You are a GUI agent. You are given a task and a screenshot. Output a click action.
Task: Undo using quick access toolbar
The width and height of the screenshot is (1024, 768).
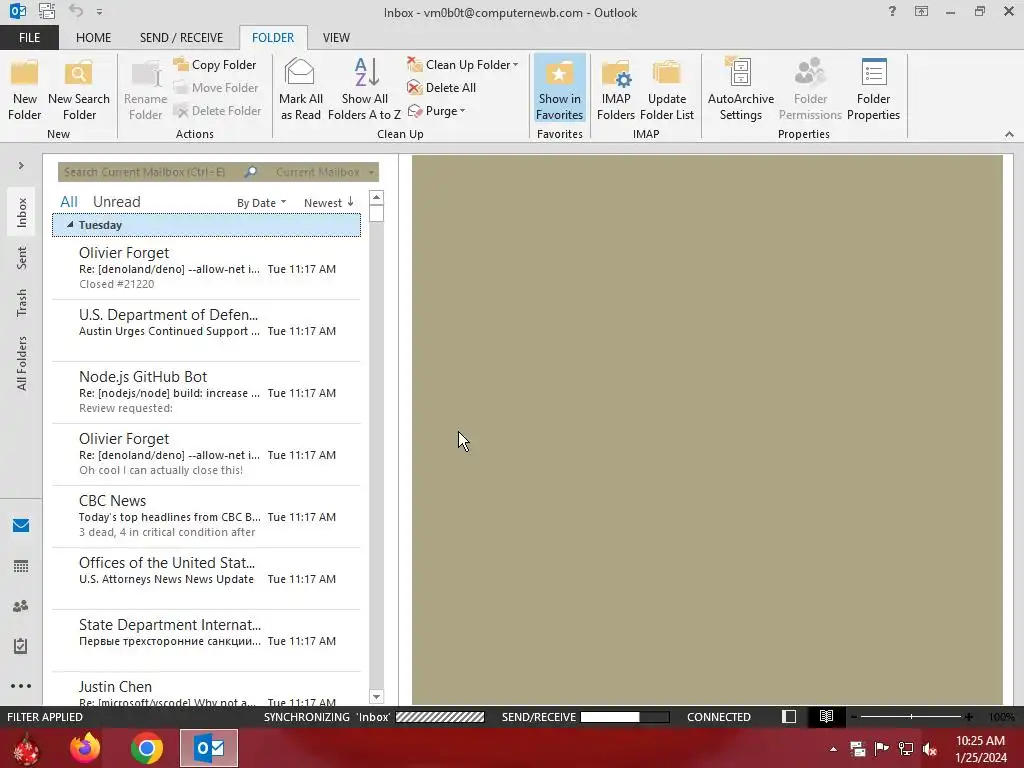point(76,11)
